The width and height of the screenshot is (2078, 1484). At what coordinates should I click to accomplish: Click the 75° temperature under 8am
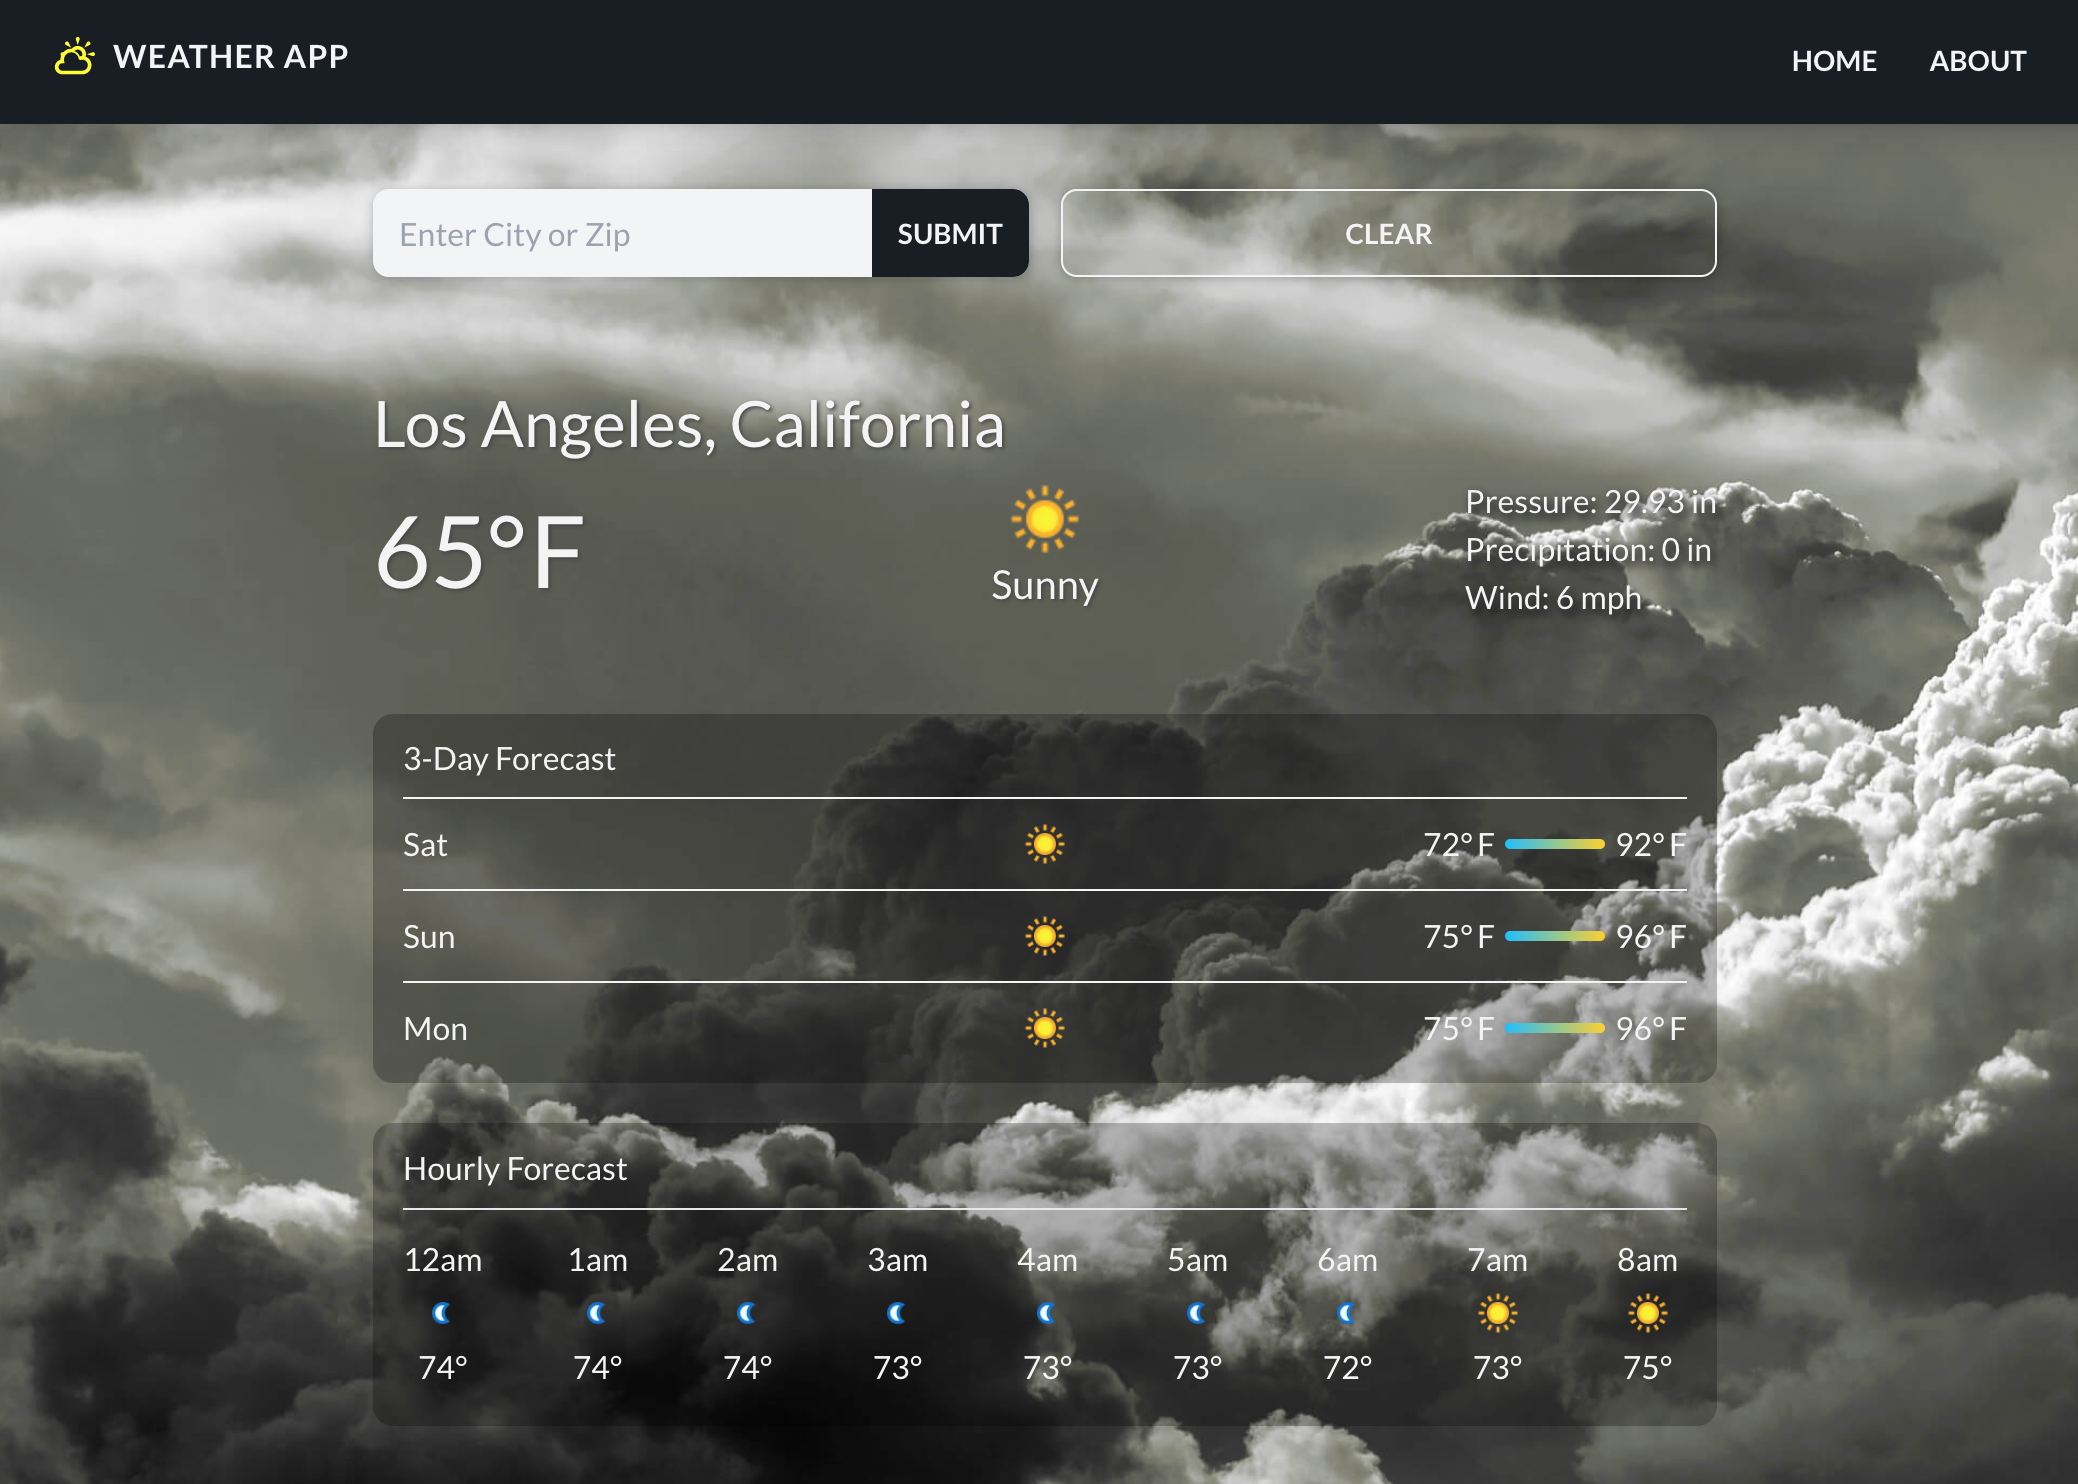pos(1647,1367)
